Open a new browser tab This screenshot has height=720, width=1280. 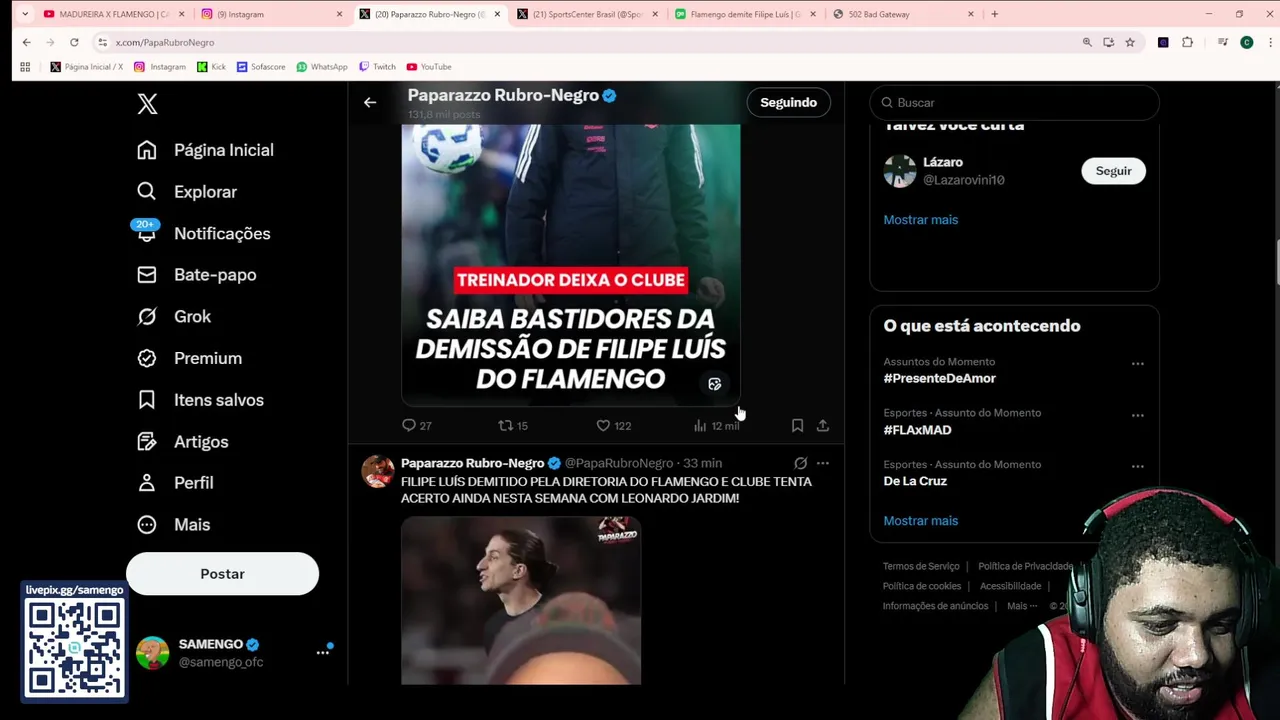tap(994, 14)
